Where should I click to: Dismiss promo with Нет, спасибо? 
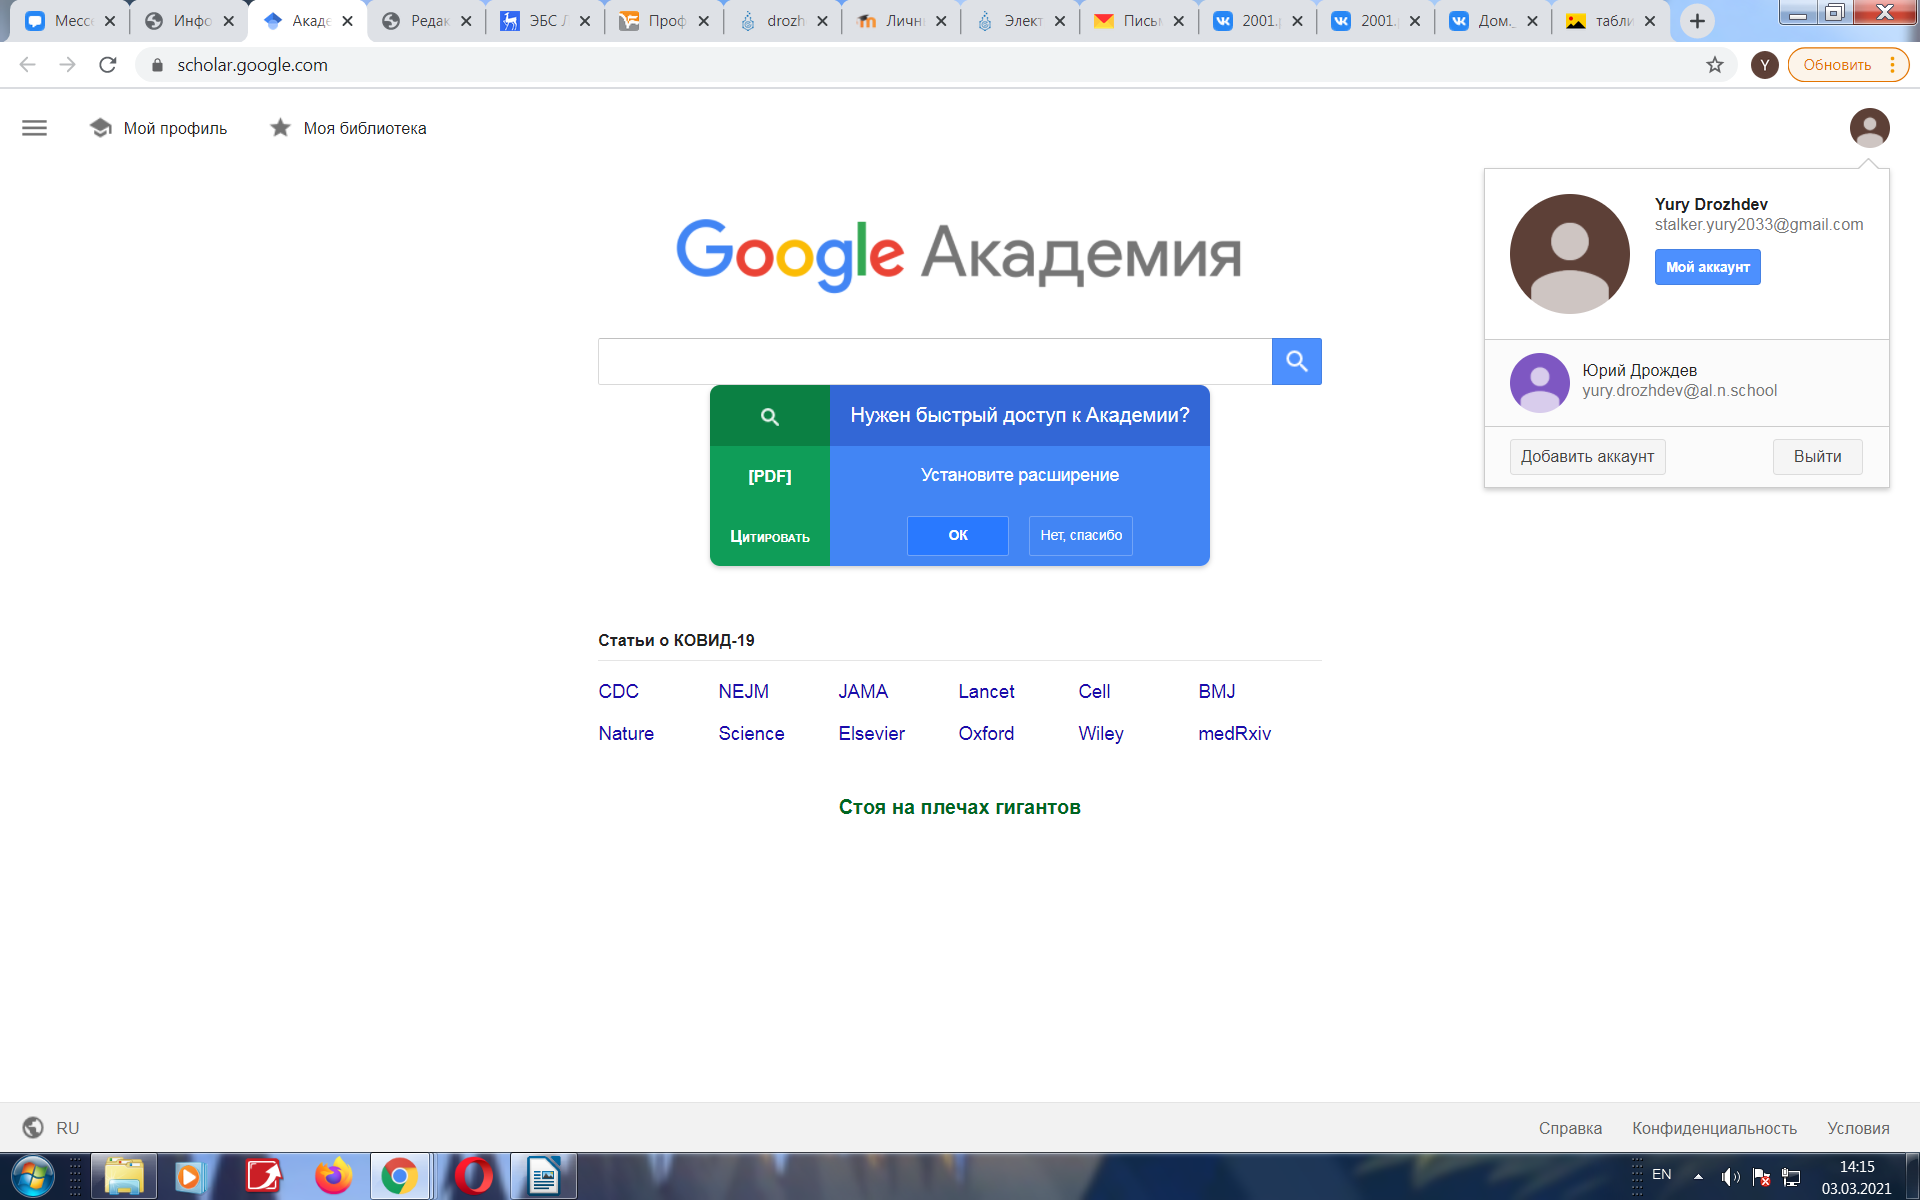1080,535
